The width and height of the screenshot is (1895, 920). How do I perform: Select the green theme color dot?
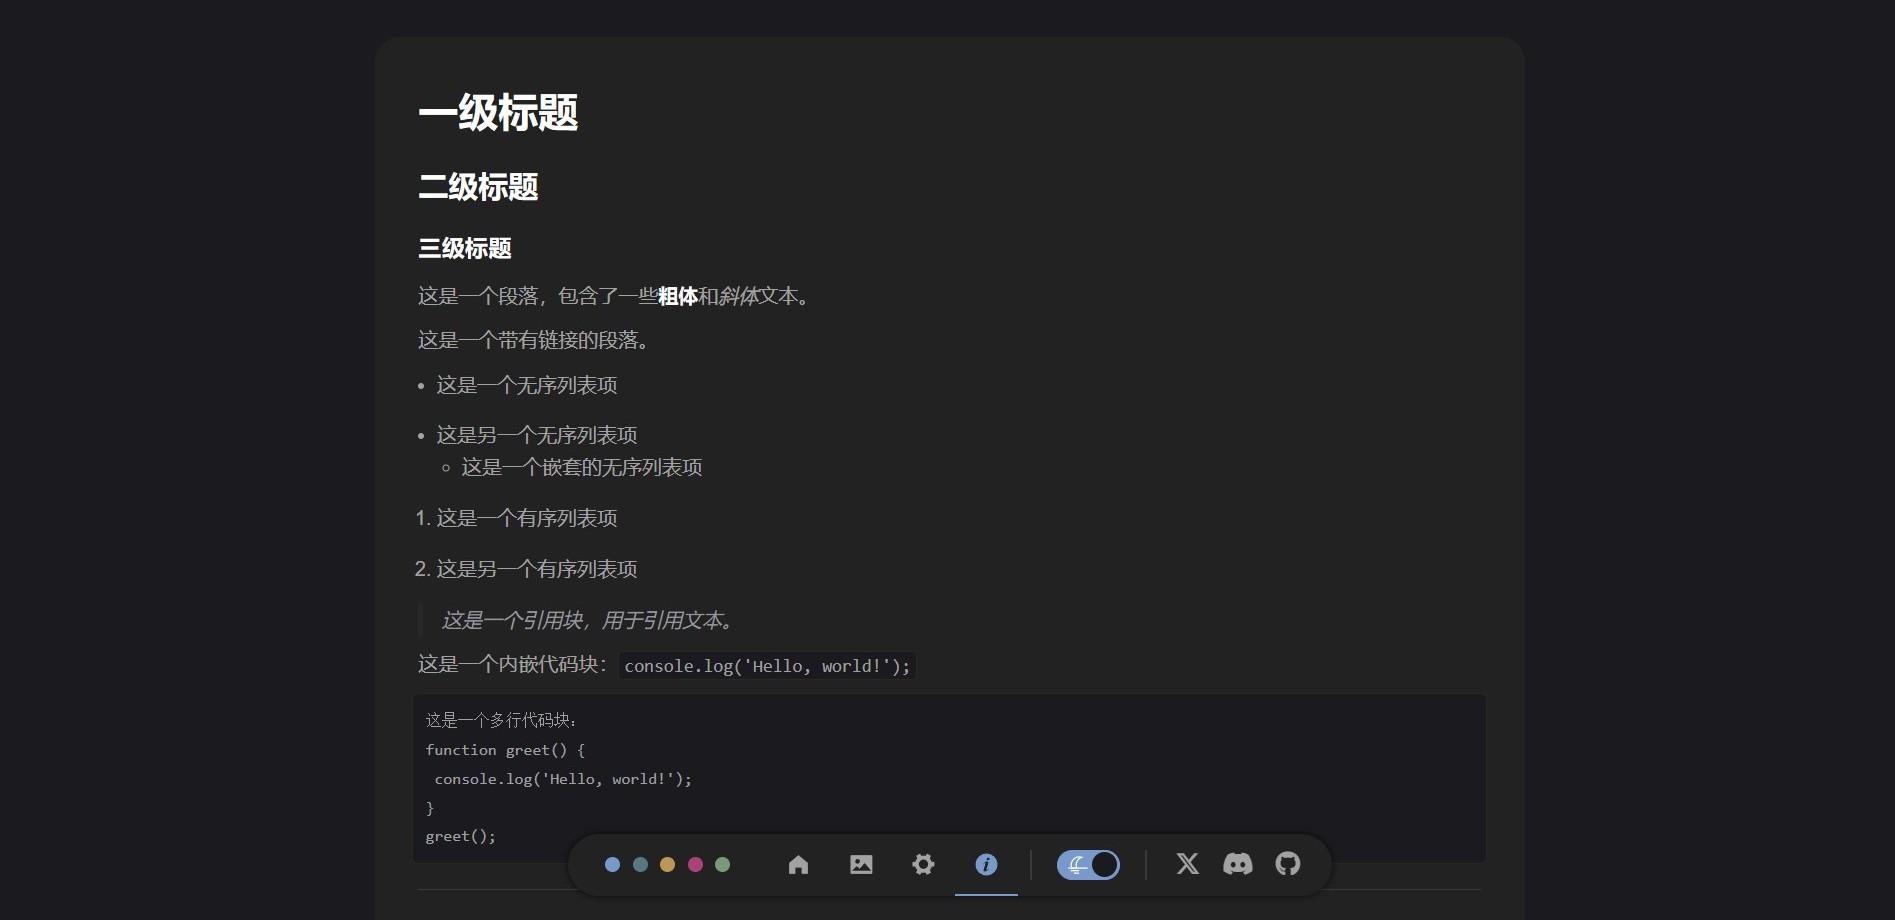[722, 865]
